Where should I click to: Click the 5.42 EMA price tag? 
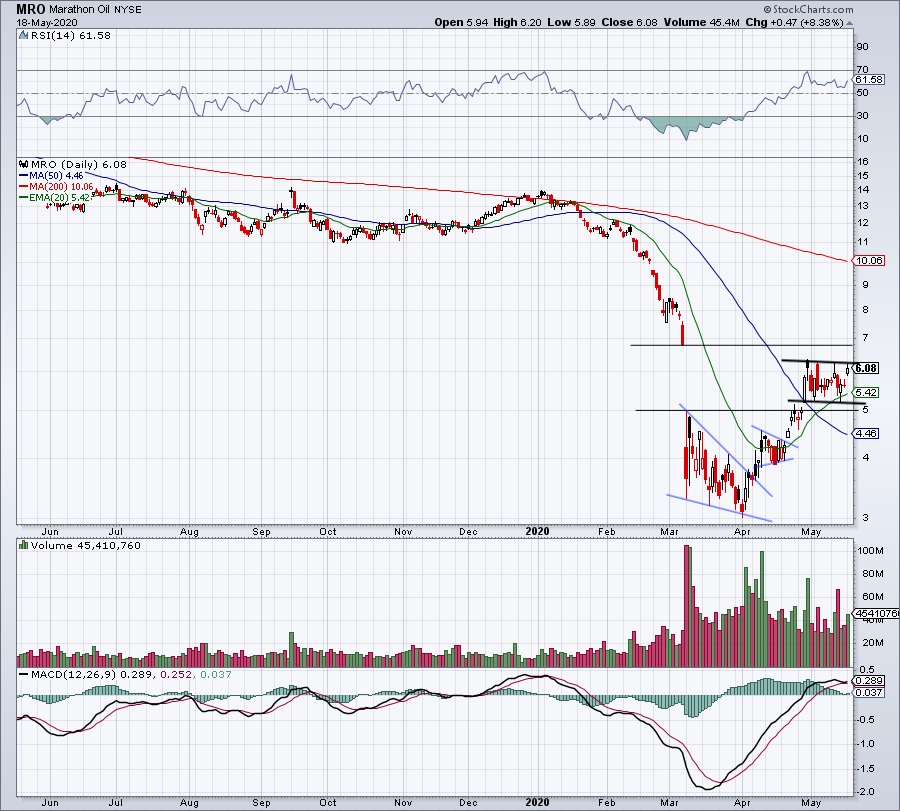point(866,393)
